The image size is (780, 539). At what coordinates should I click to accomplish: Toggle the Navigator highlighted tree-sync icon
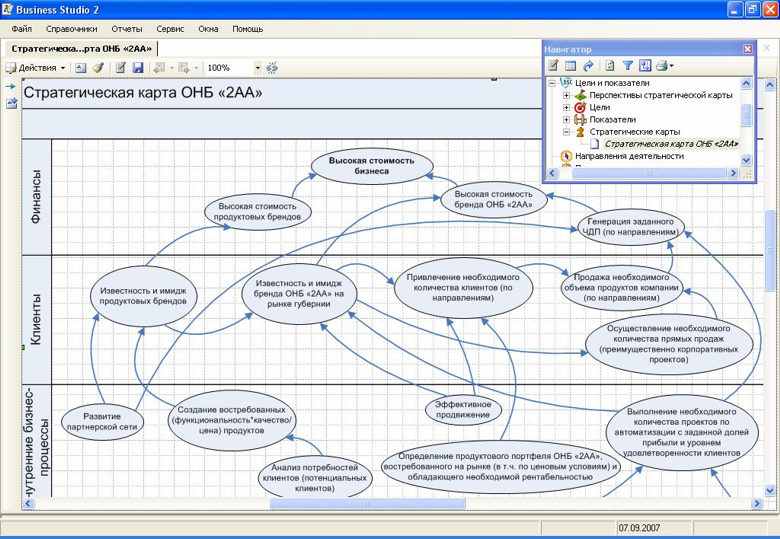click(x=645, y=65)
